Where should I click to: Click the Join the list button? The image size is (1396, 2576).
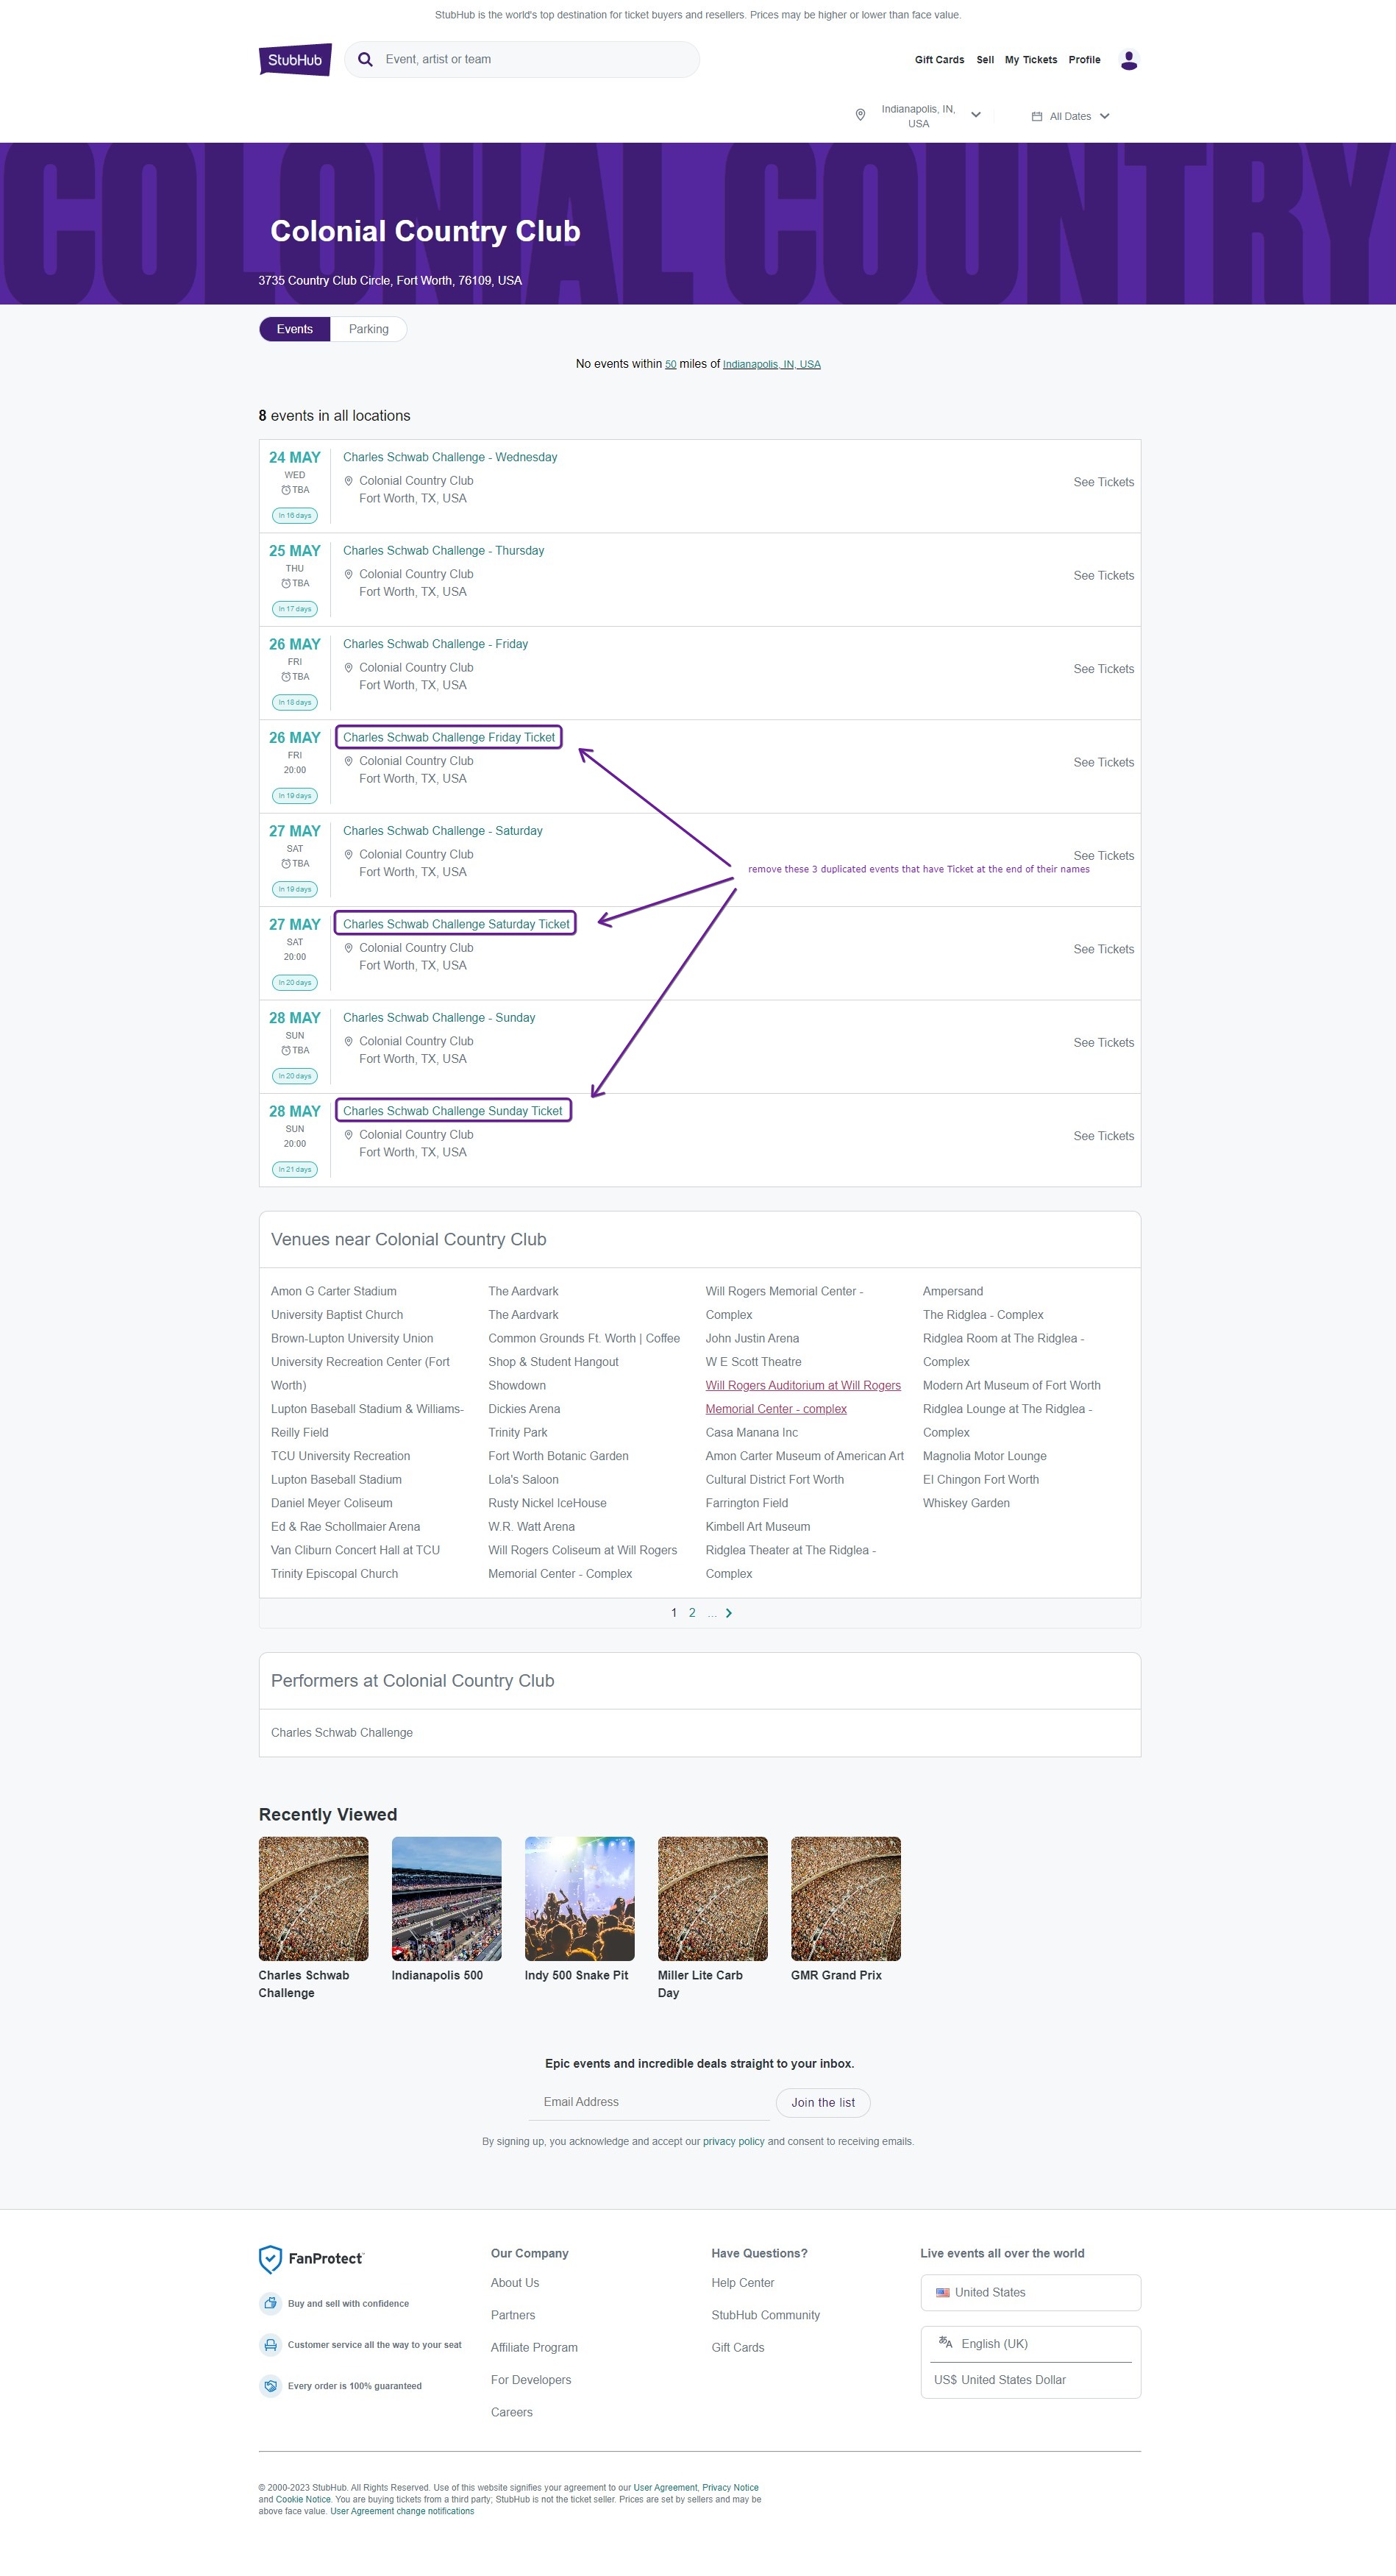tap(823, 2102)
